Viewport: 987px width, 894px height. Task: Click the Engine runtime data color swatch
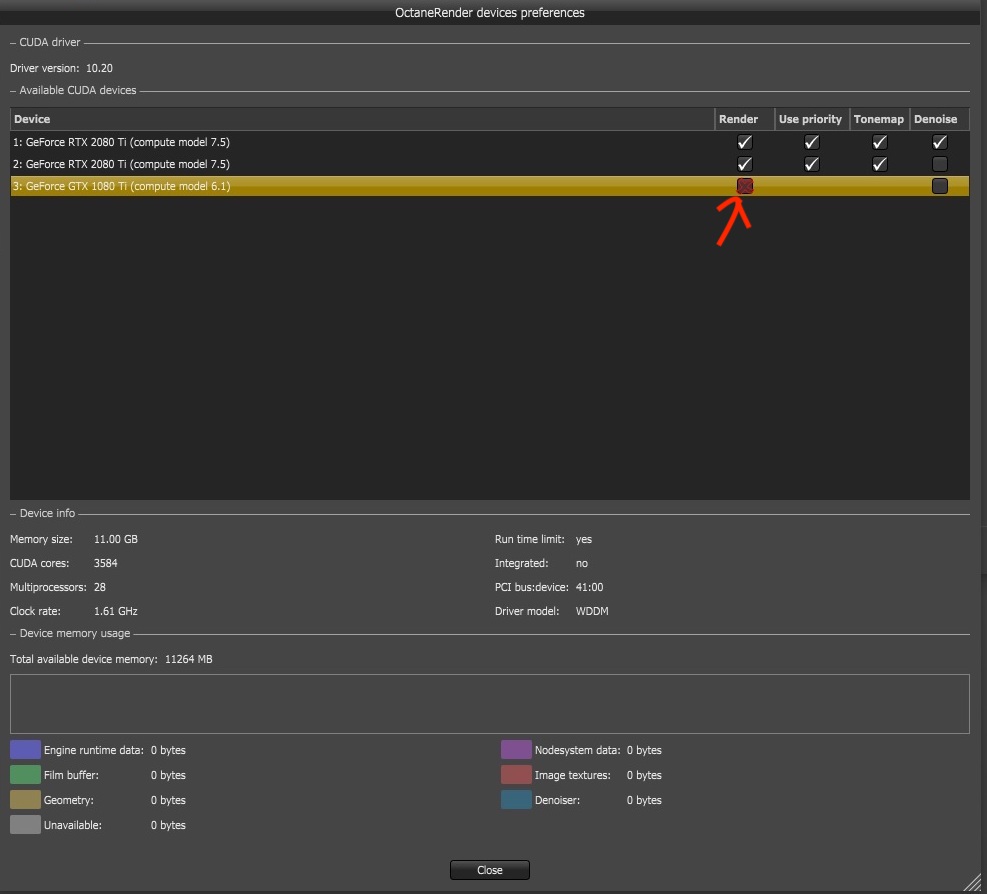point(25,750)
